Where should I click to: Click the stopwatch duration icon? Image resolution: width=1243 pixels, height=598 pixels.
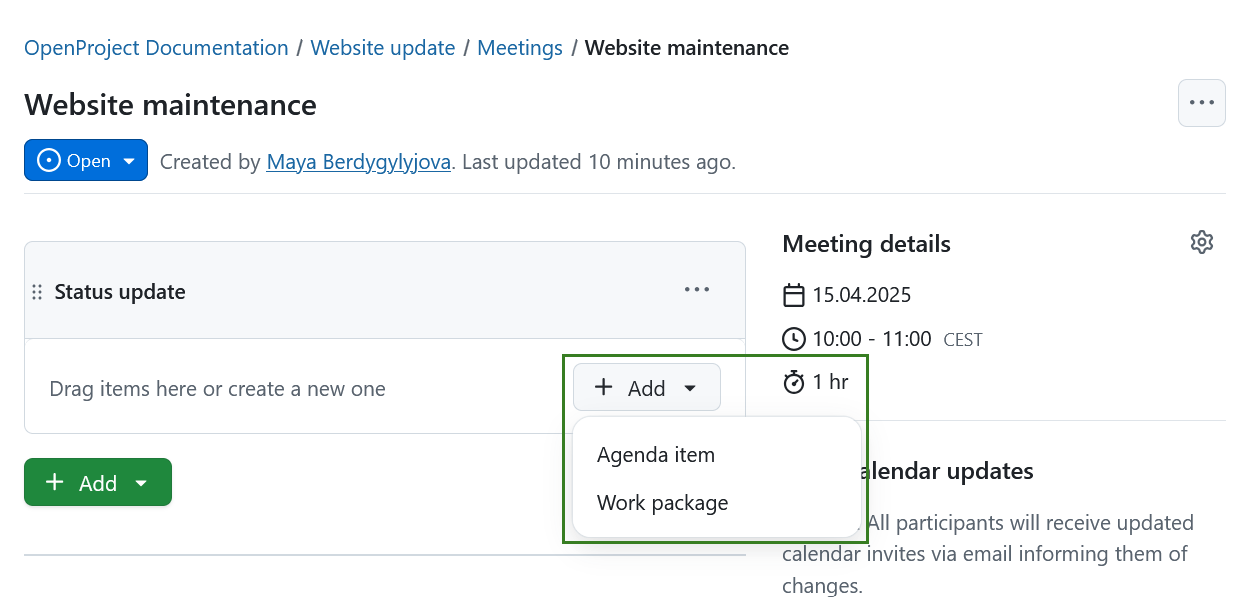coord(793,381)
